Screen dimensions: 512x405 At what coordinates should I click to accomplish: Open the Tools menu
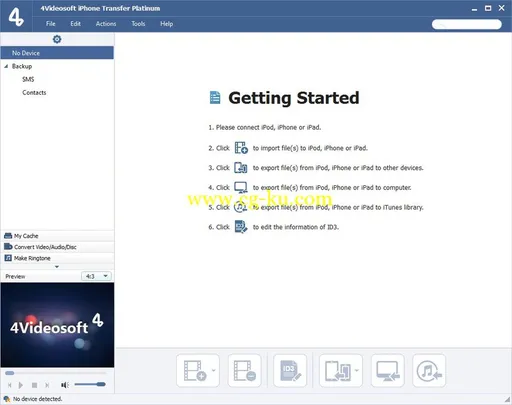click(x=138, y=24)
